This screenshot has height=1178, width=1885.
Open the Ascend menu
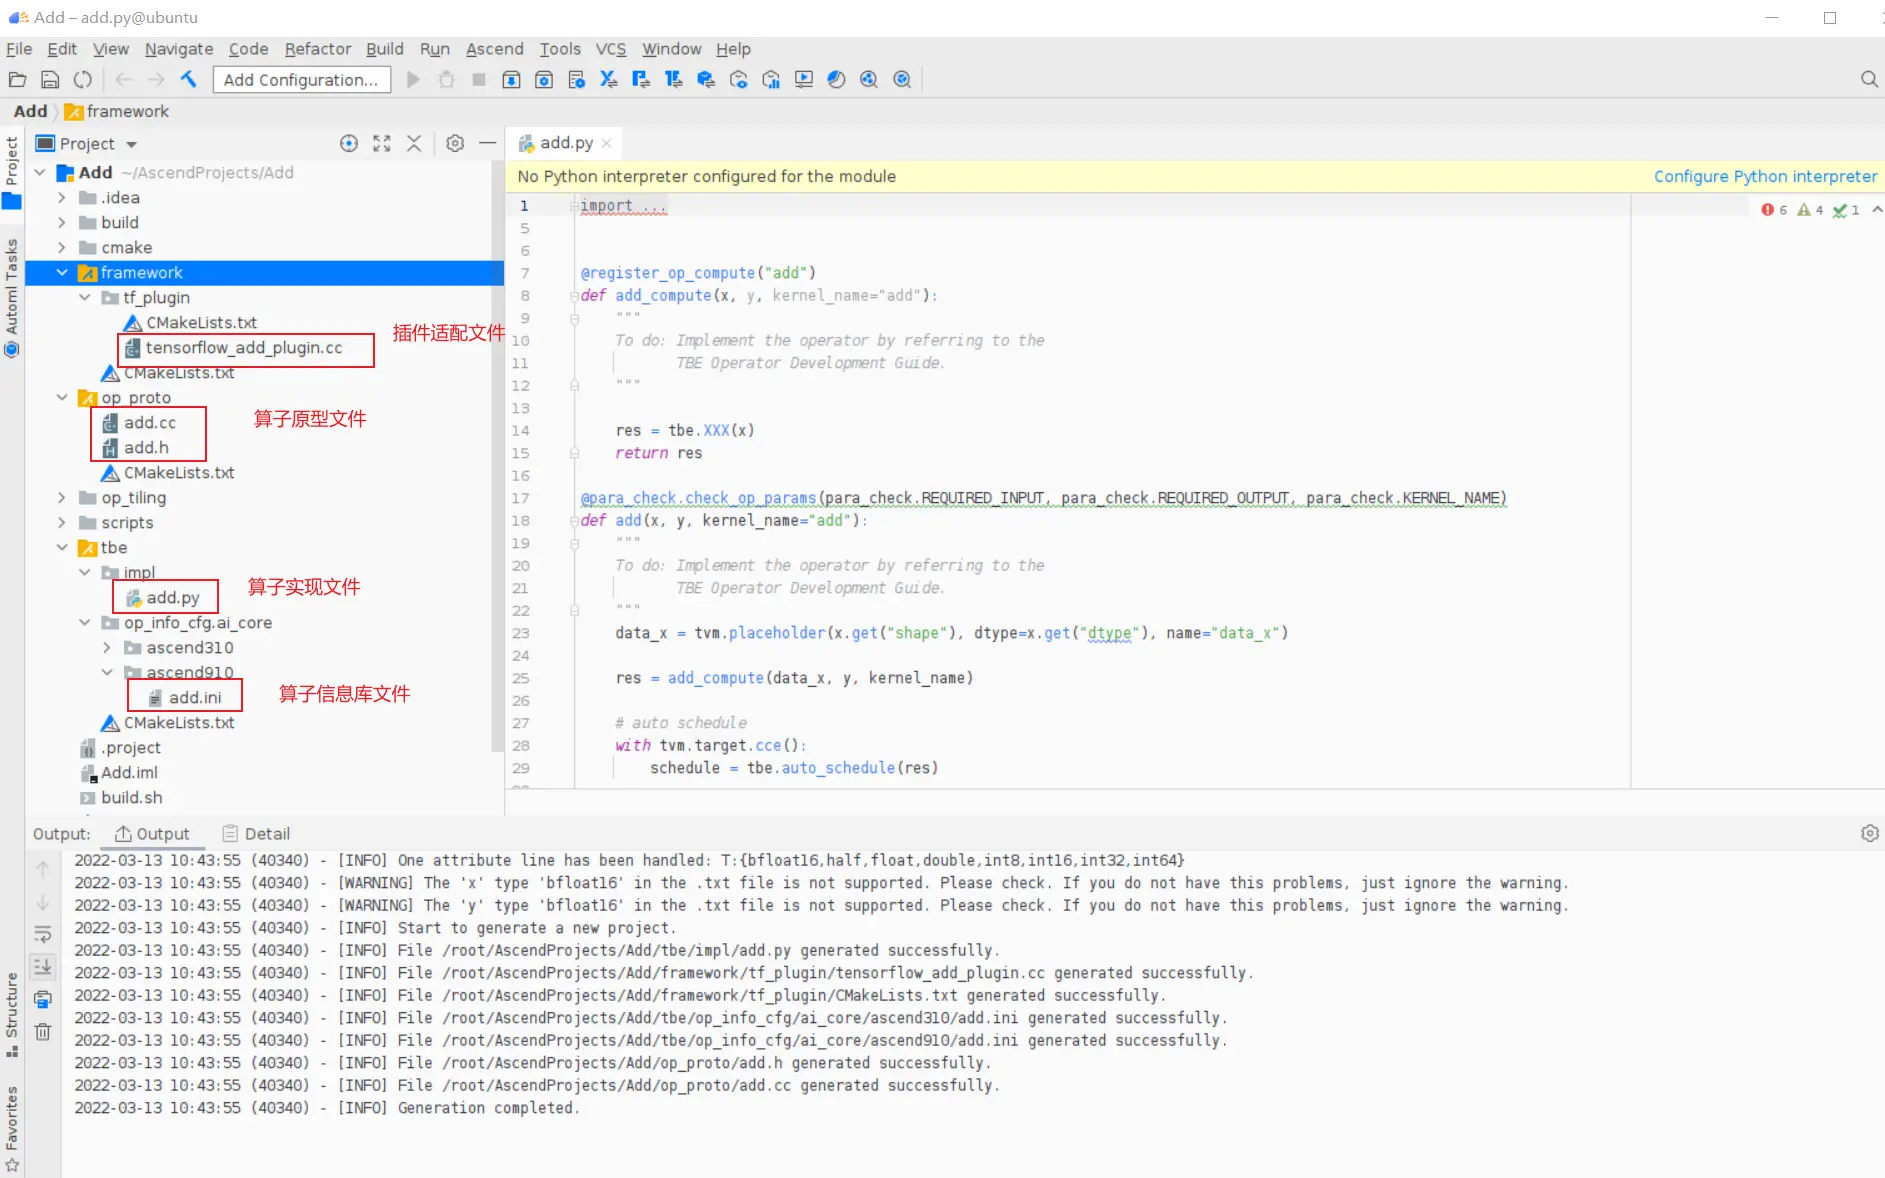[x=494, y=49]
